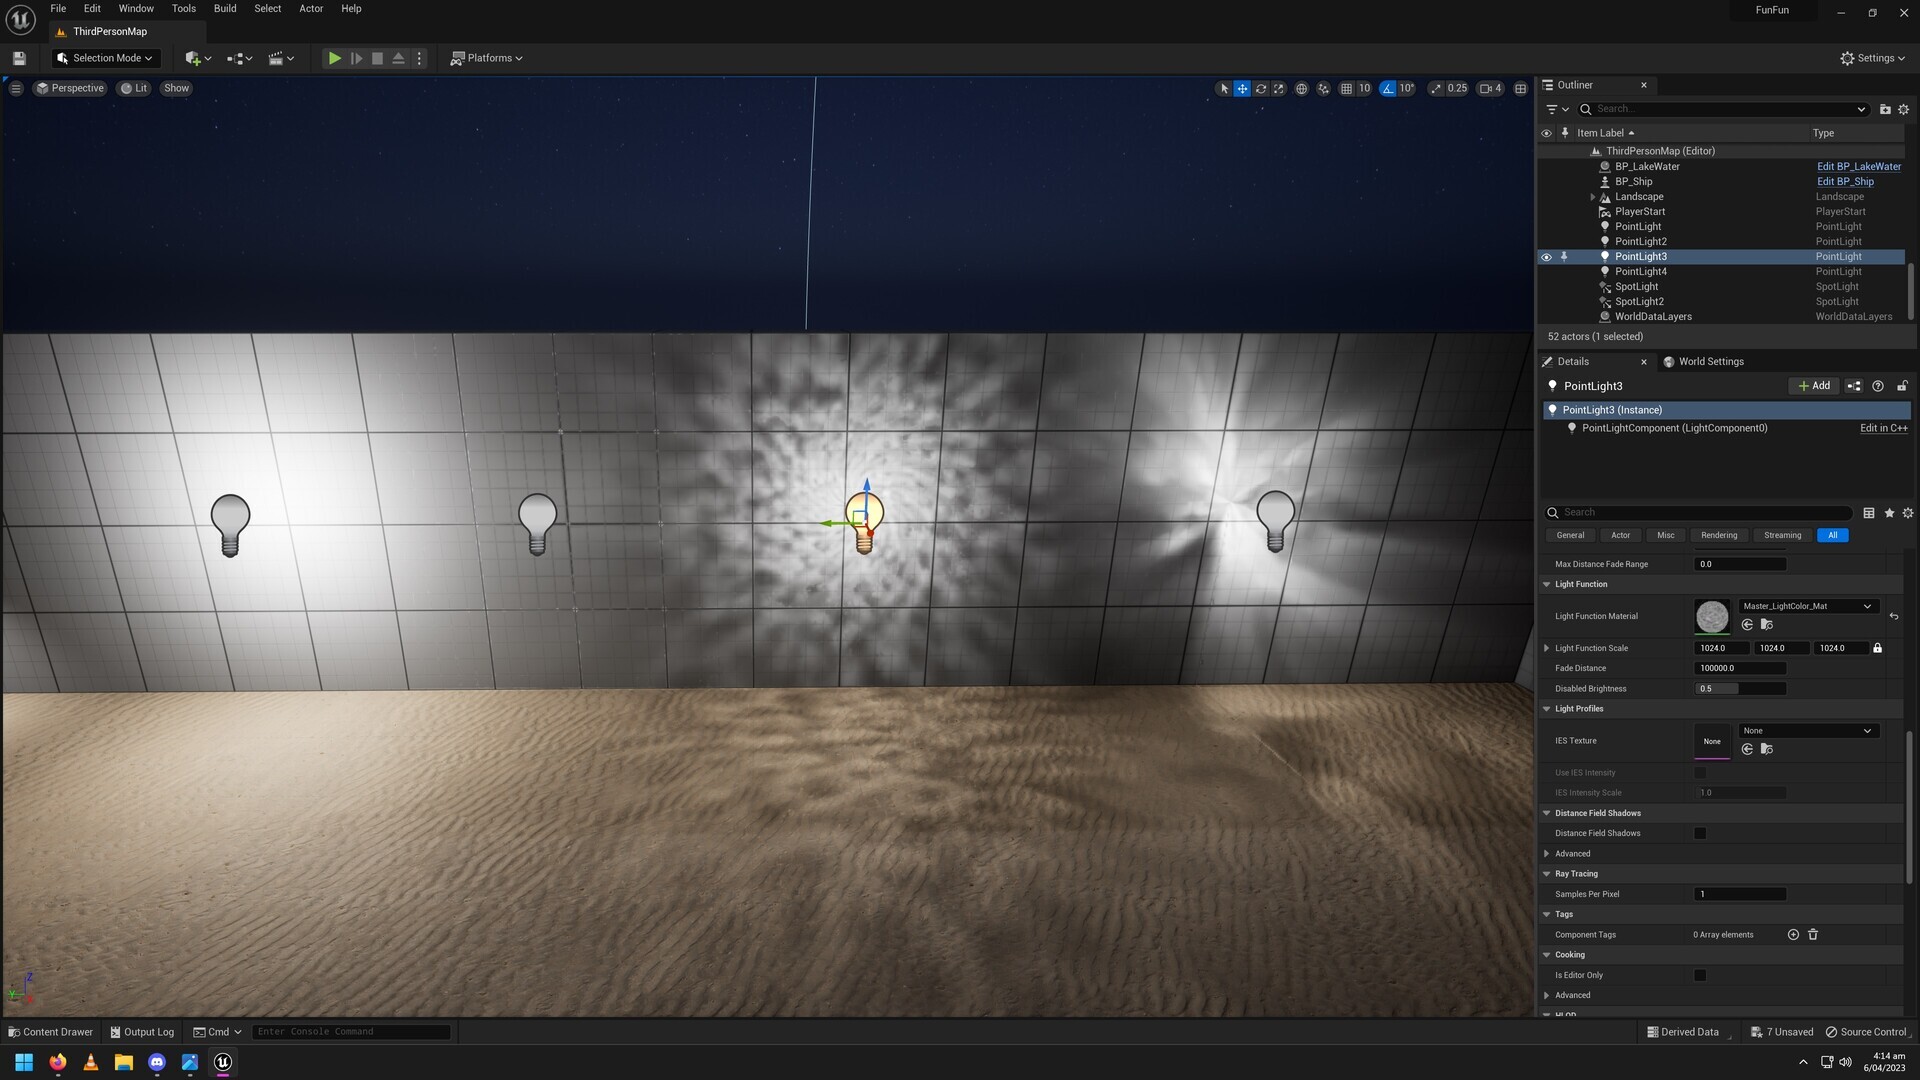Click the Save current level icon
The height and width of the screenshot is (1080, 1920).
[x=19, y=58]
